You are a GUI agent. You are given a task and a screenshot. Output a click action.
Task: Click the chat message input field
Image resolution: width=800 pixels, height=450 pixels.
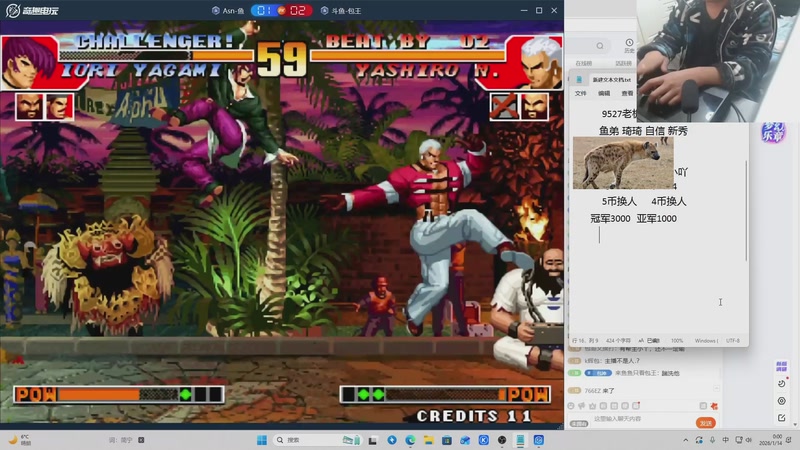[x=642, y=419]
